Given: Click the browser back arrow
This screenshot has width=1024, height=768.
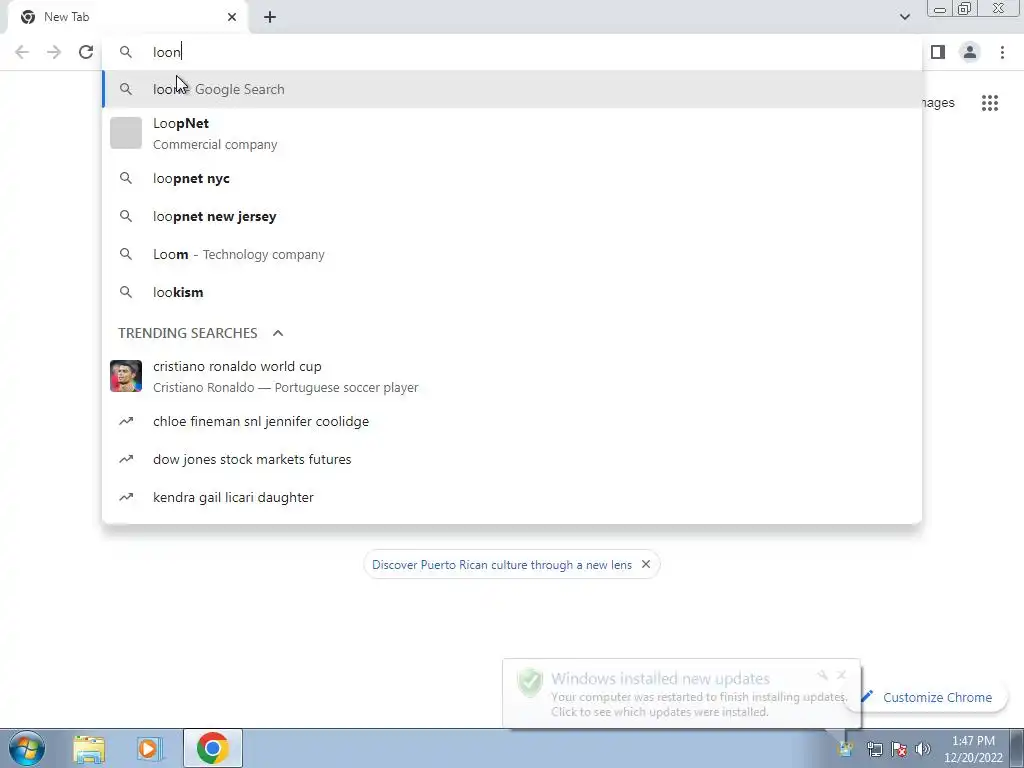Looking at the screenshot, I should click(22, 52).
